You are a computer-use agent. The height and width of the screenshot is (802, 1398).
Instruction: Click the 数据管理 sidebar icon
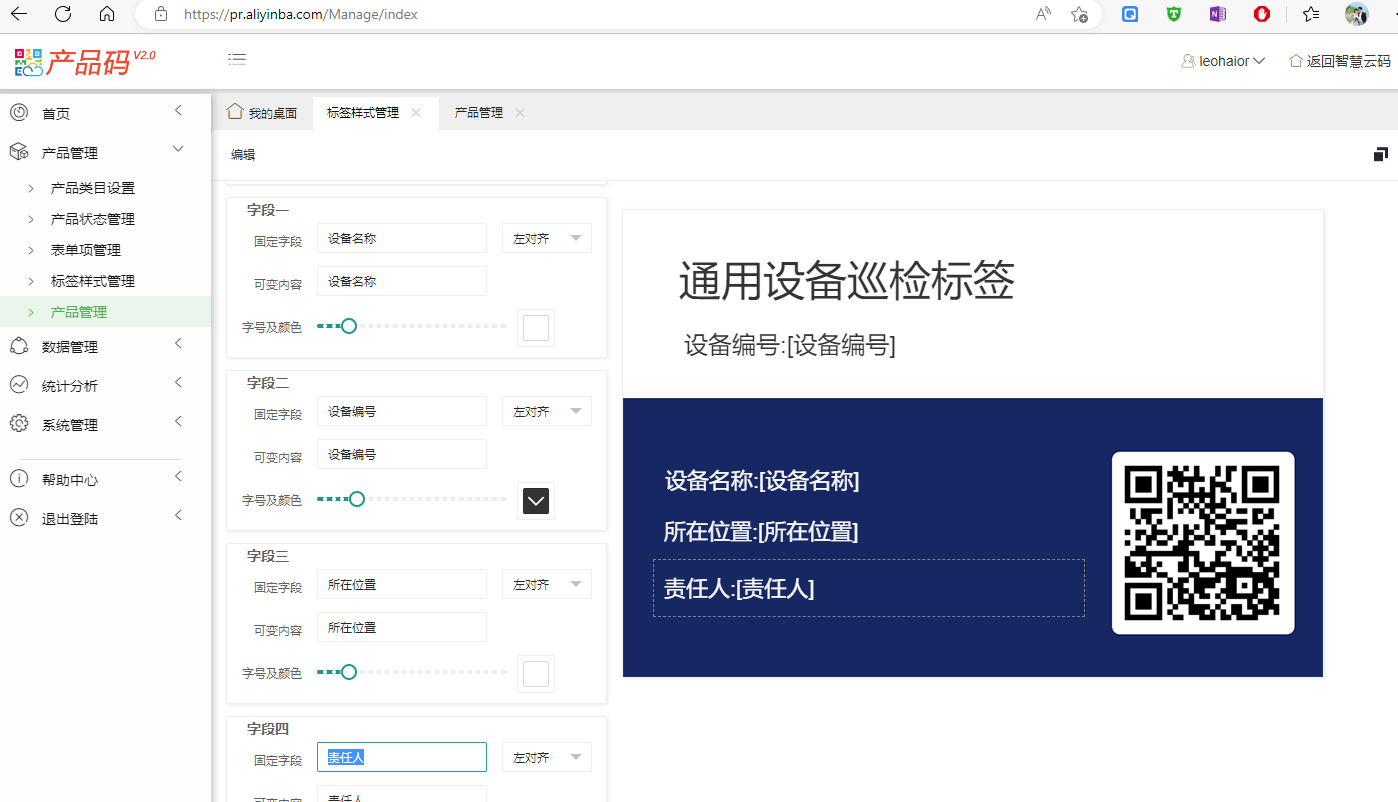coord(19,346)
